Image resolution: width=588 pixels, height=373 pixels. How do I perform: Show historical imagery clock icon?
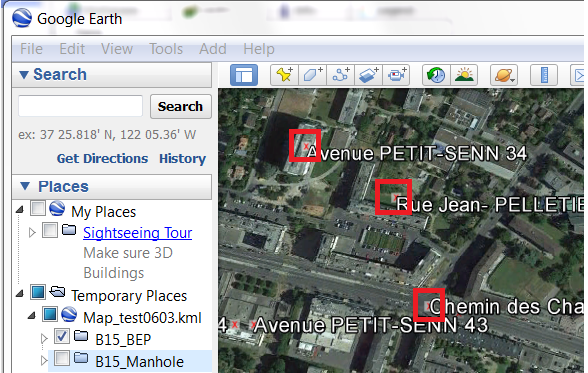pyautogui.click(x=436, y=75)
